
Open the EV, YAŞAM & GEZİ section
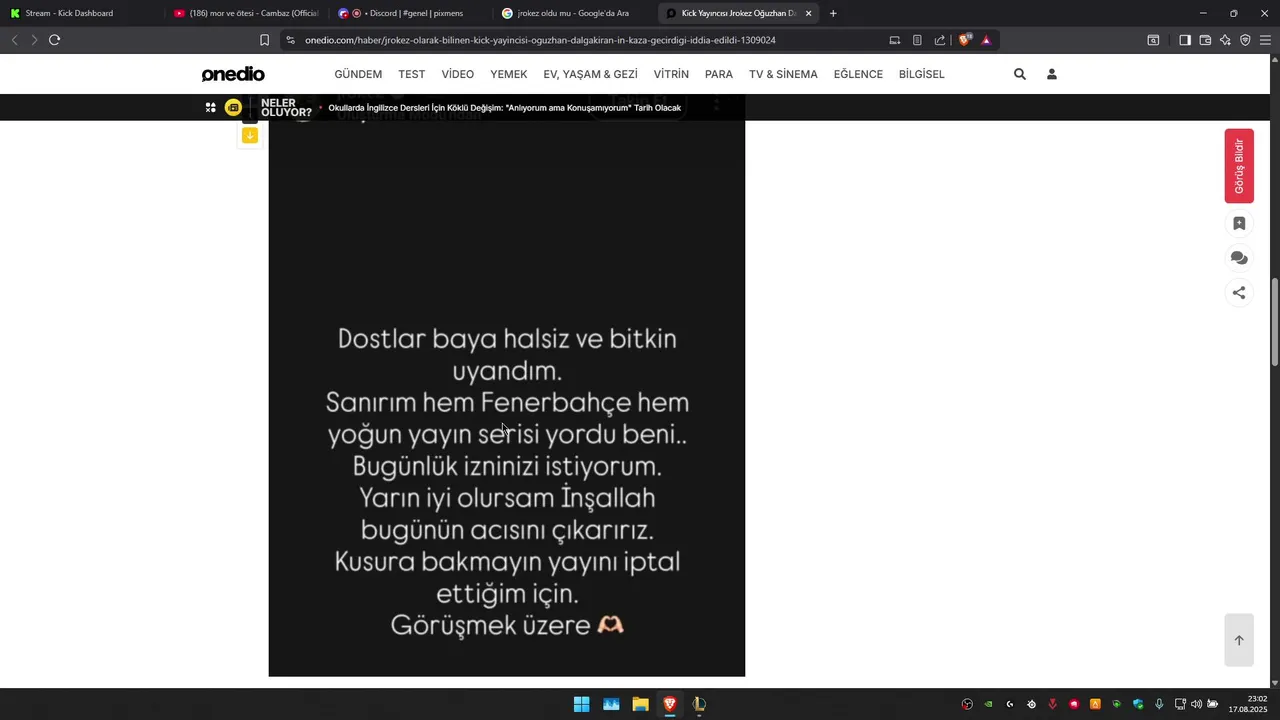(590, 74)
